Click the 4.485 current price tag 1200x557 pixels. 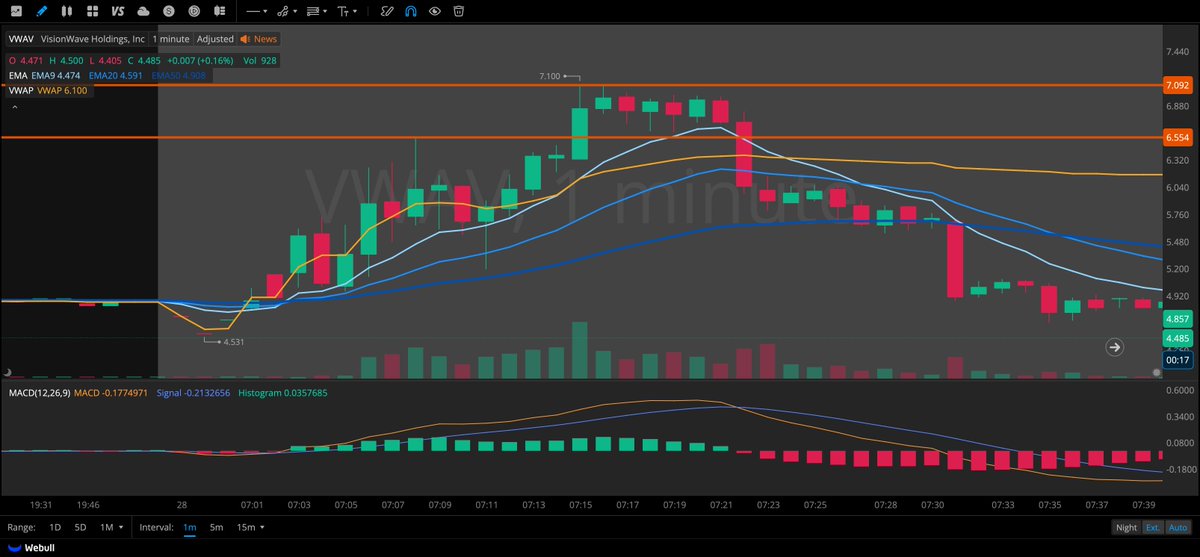1176,338
